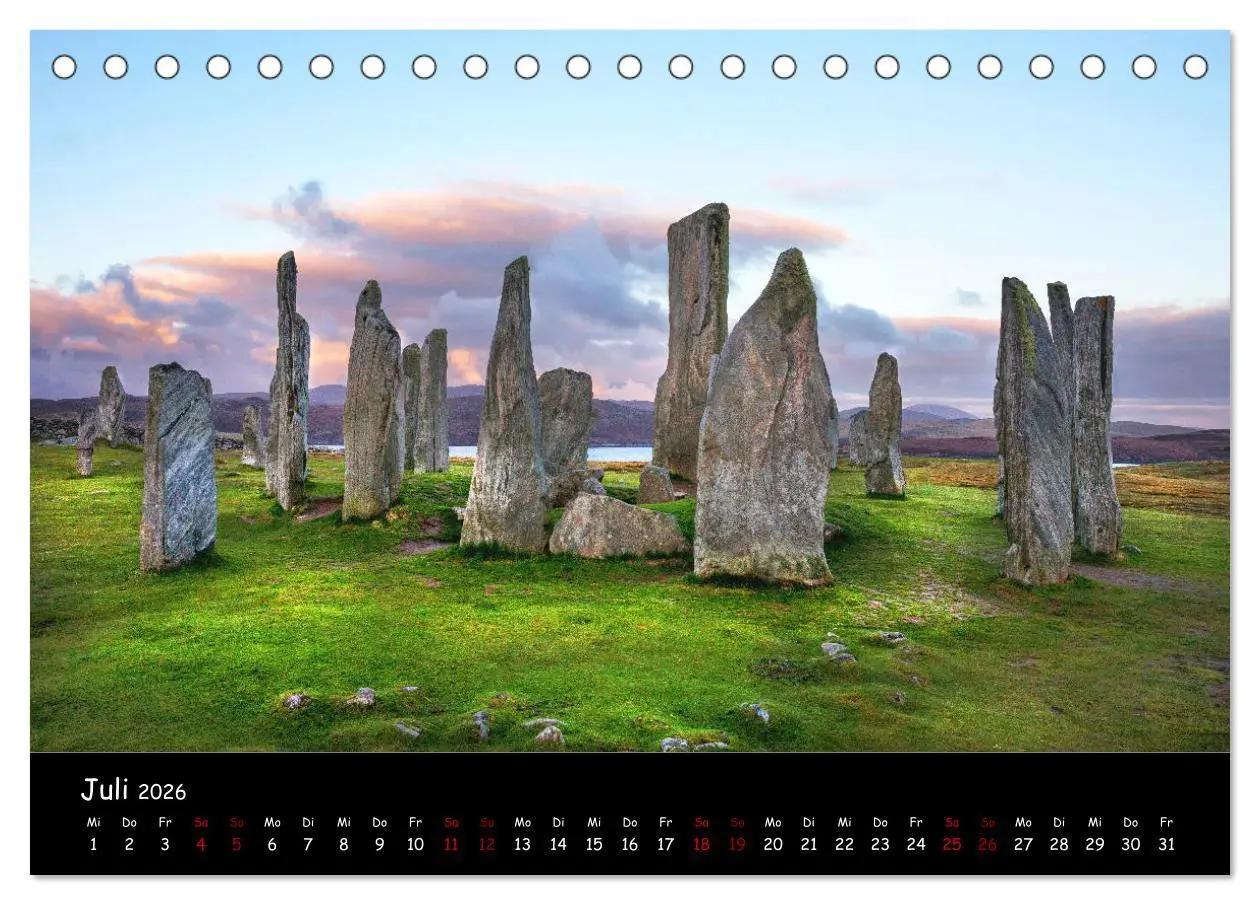Screen dimensions: 1260x905
Task: Select day number 31 in the calendar row
Action: pyautogui.click(x=1166, y=844)
